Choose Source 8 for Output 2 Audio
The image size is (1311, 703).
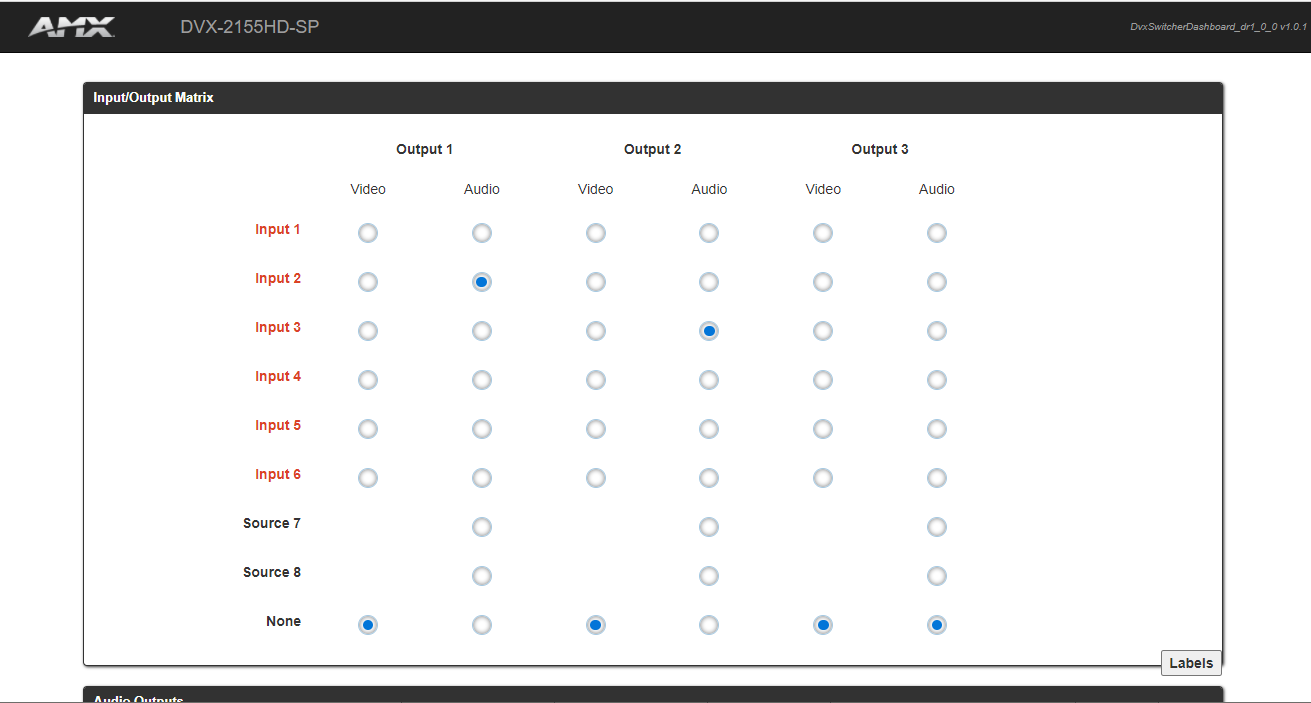[709, 576]
